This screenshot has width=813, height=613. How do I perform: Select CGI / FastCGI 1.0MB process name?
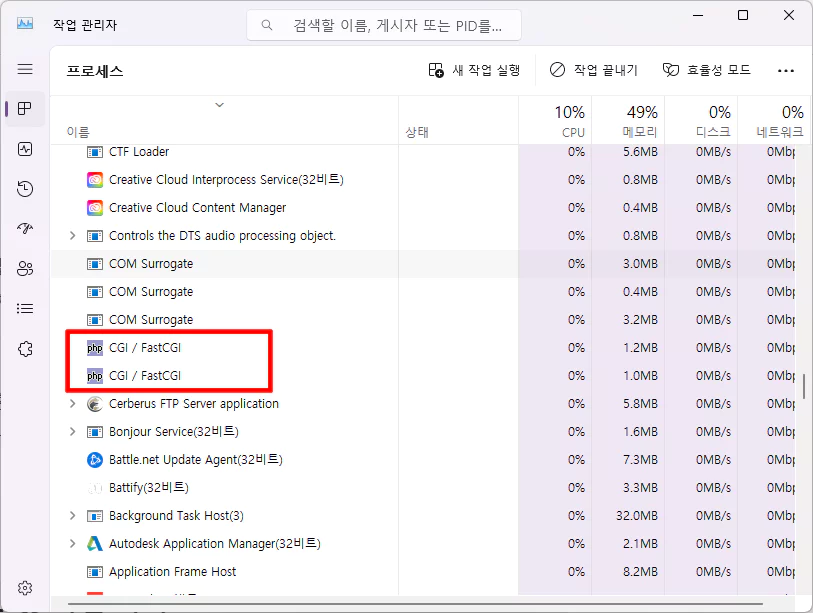pos(145,375)
